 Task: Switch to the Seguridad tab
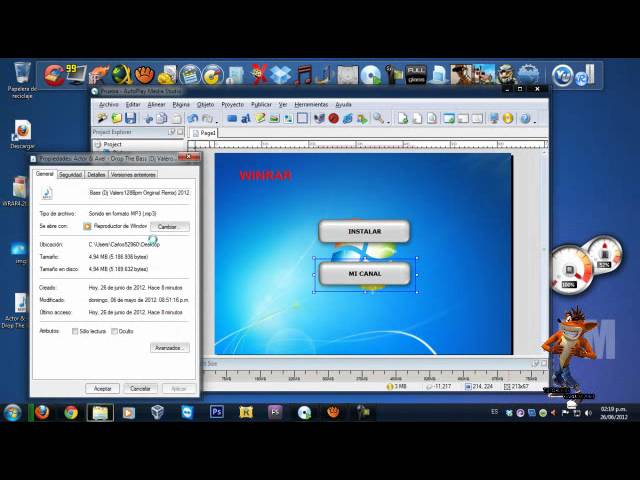[70, 175]
